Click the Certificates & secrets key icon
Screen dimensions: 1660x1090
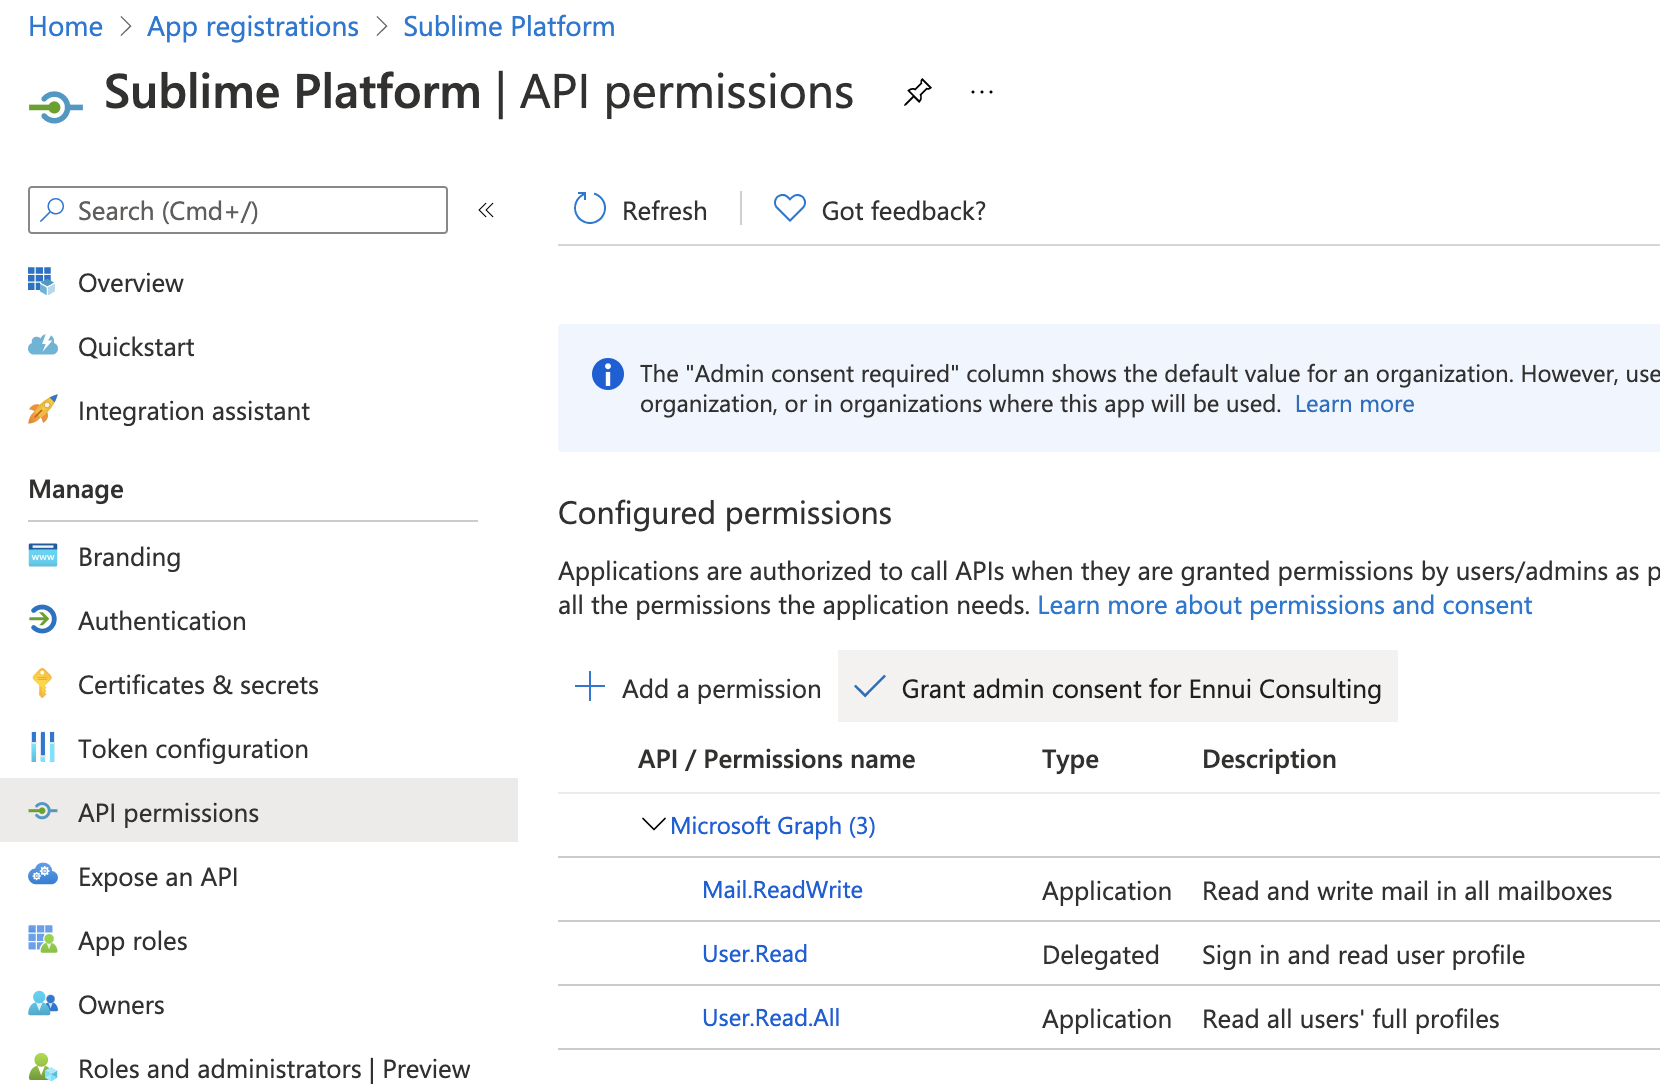(42, 684)
